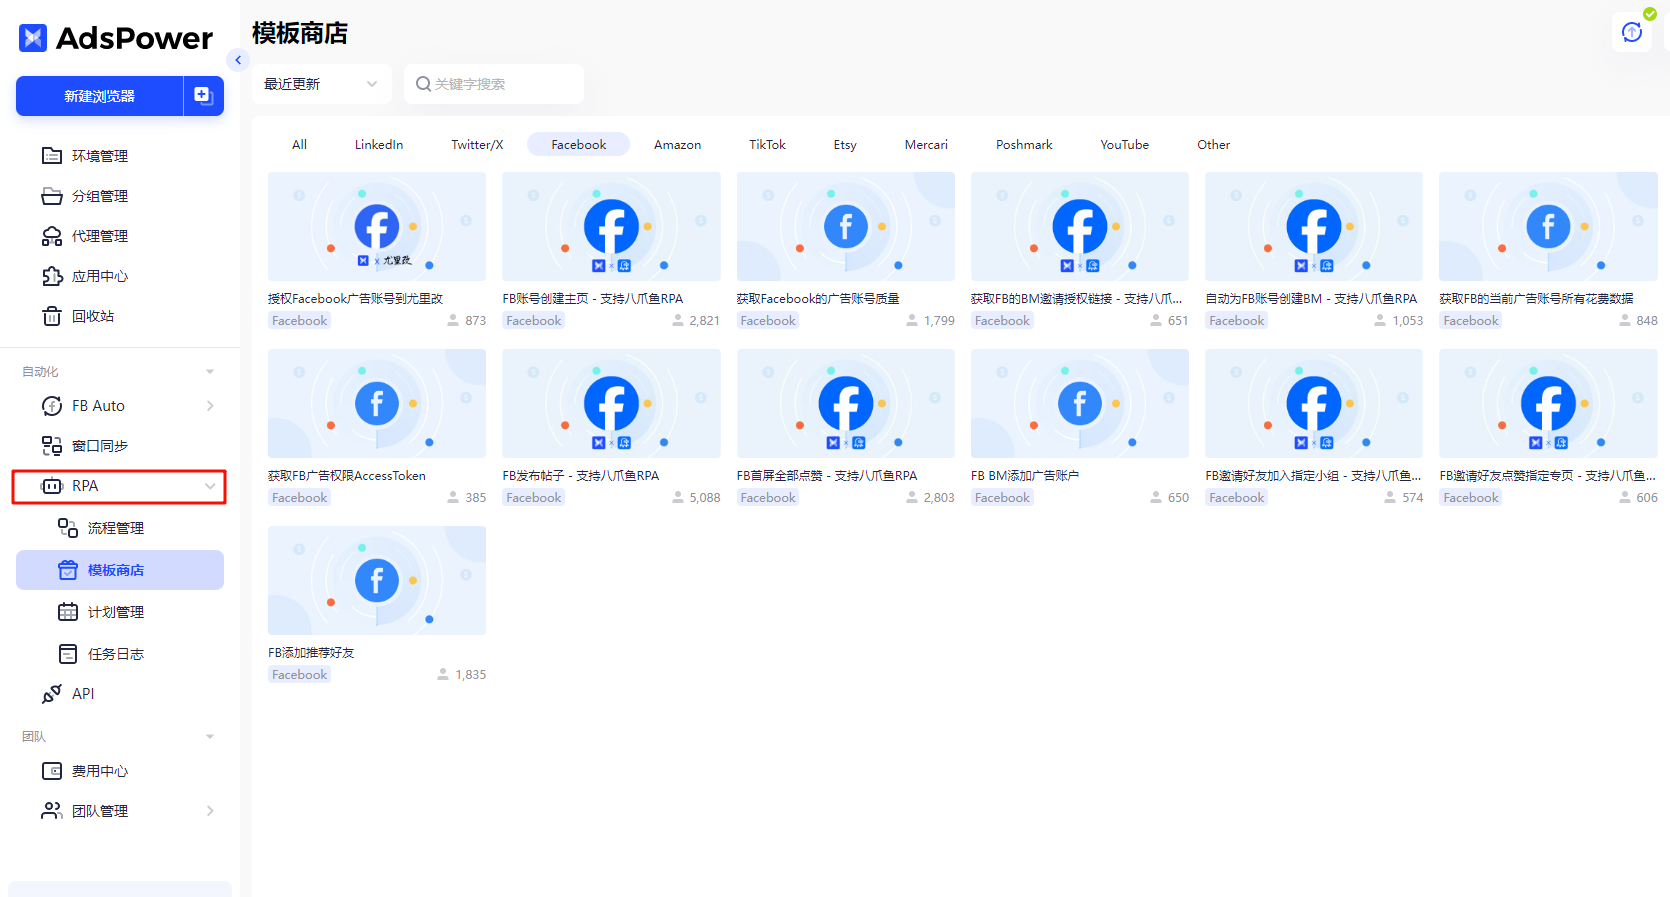The image size is (1670, 897).
Task: Open the API sidebar item
Action: tap(120, 694)
